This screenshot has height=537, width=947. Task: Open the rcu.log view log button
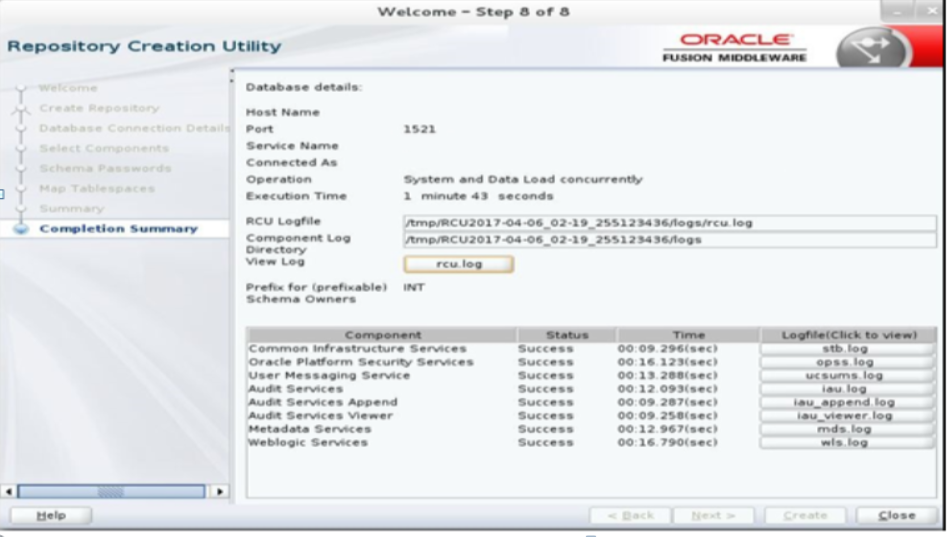(x=458, y=264)
